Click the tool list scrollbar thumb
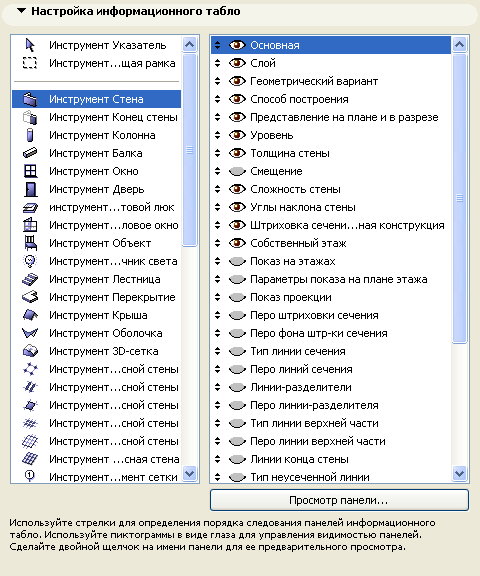480x576 pixels. 190,150
